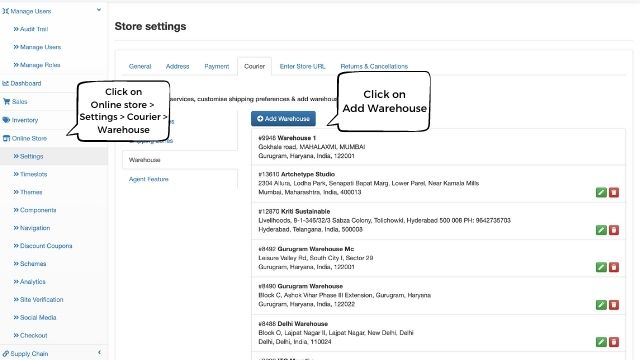Open the Returns & Cancellations tab
The image size is (640, 360).
click(x=374, y=66)
